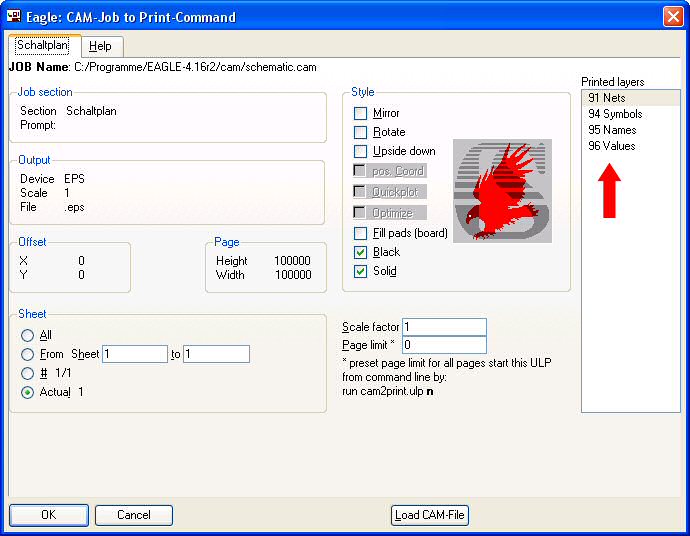
Task: Choose the From Sheet range radio button
Action: pos(27,354)
